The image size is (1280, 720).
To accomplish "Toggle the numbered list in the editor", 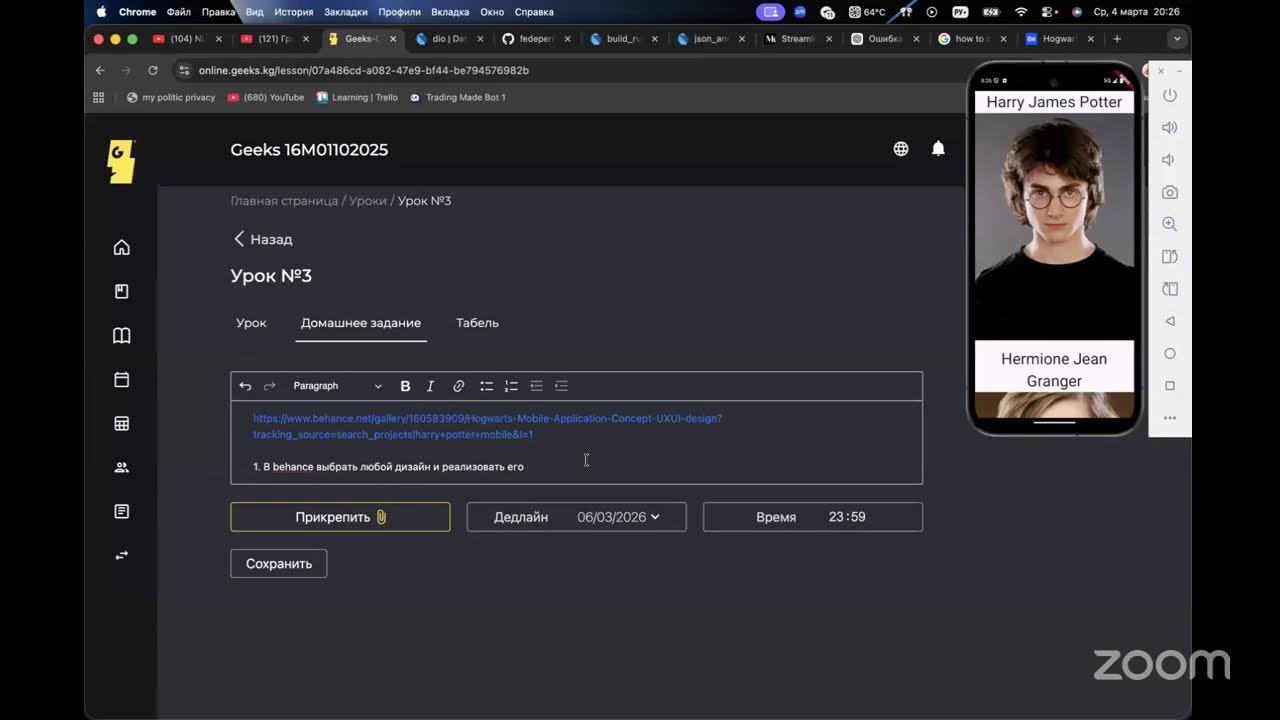I will coord(511,386).
